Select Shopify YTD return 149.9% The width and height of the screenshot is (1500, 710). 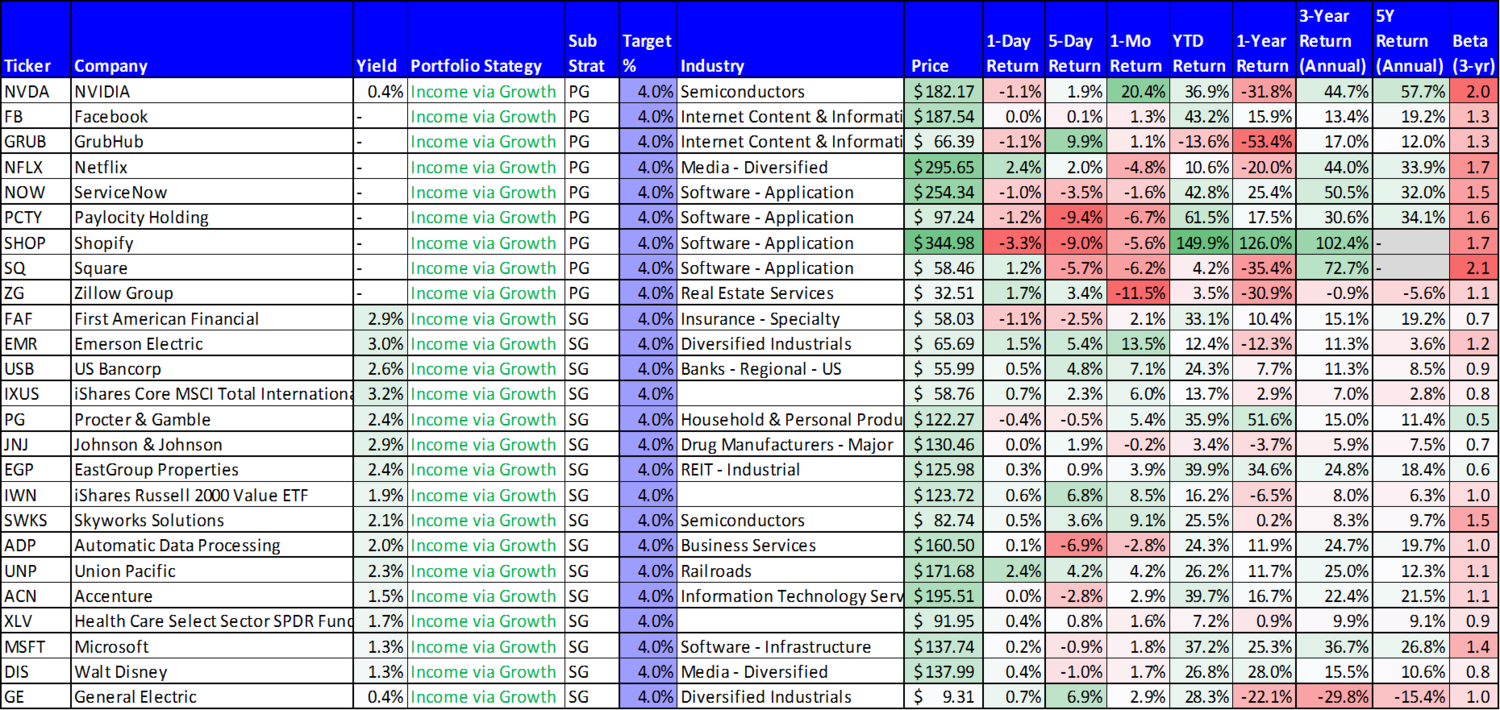(x=1201, y=243)
